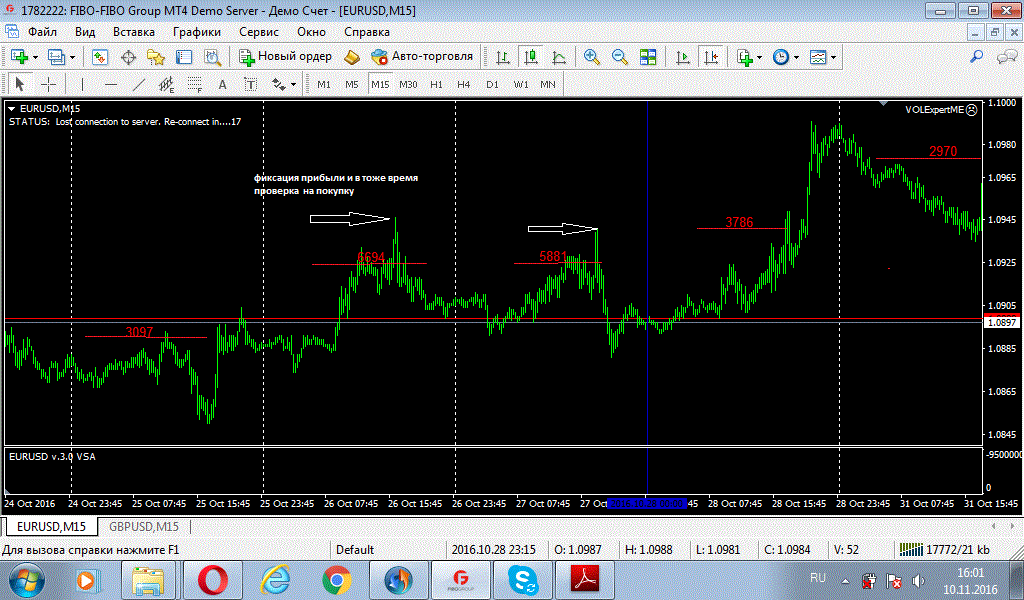Switch to line chart type
The height and width of the screenshot is (600, 1024).
559,57
